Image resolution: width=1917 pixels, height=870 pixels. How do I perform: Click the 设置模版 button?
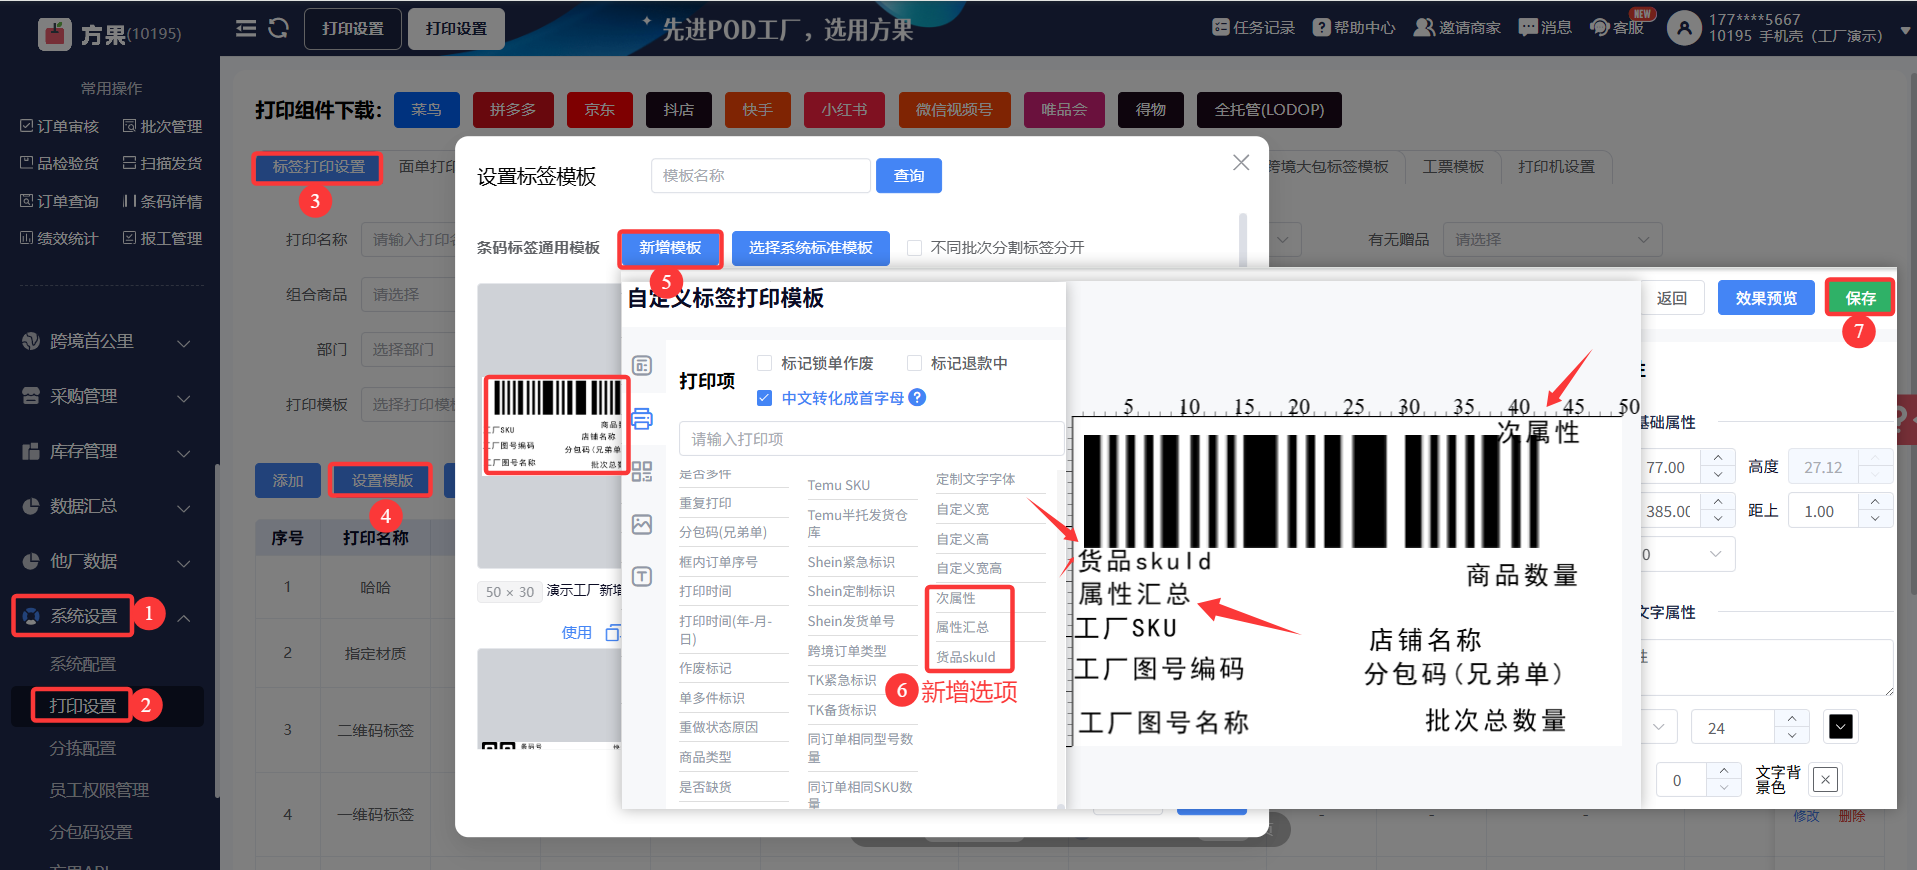pos(381,481)
